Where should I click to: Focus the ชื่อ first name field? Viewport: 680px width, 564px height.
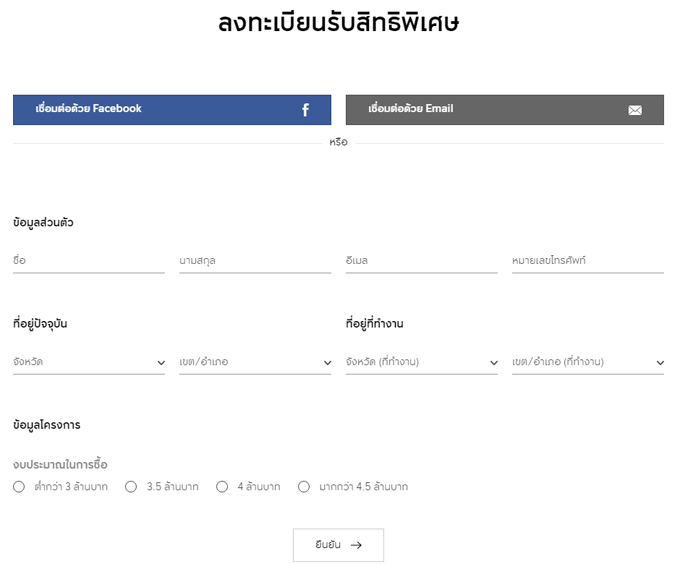89,261
